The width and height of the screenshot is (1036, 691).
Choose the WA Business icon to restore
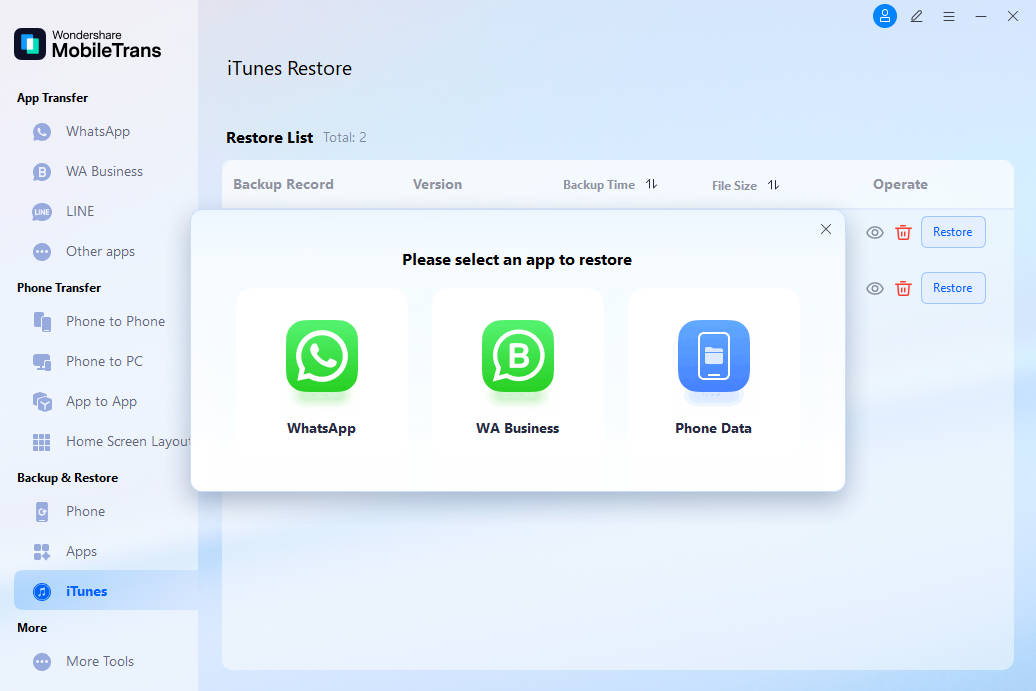pyautogui.click(x=517, y=356)
